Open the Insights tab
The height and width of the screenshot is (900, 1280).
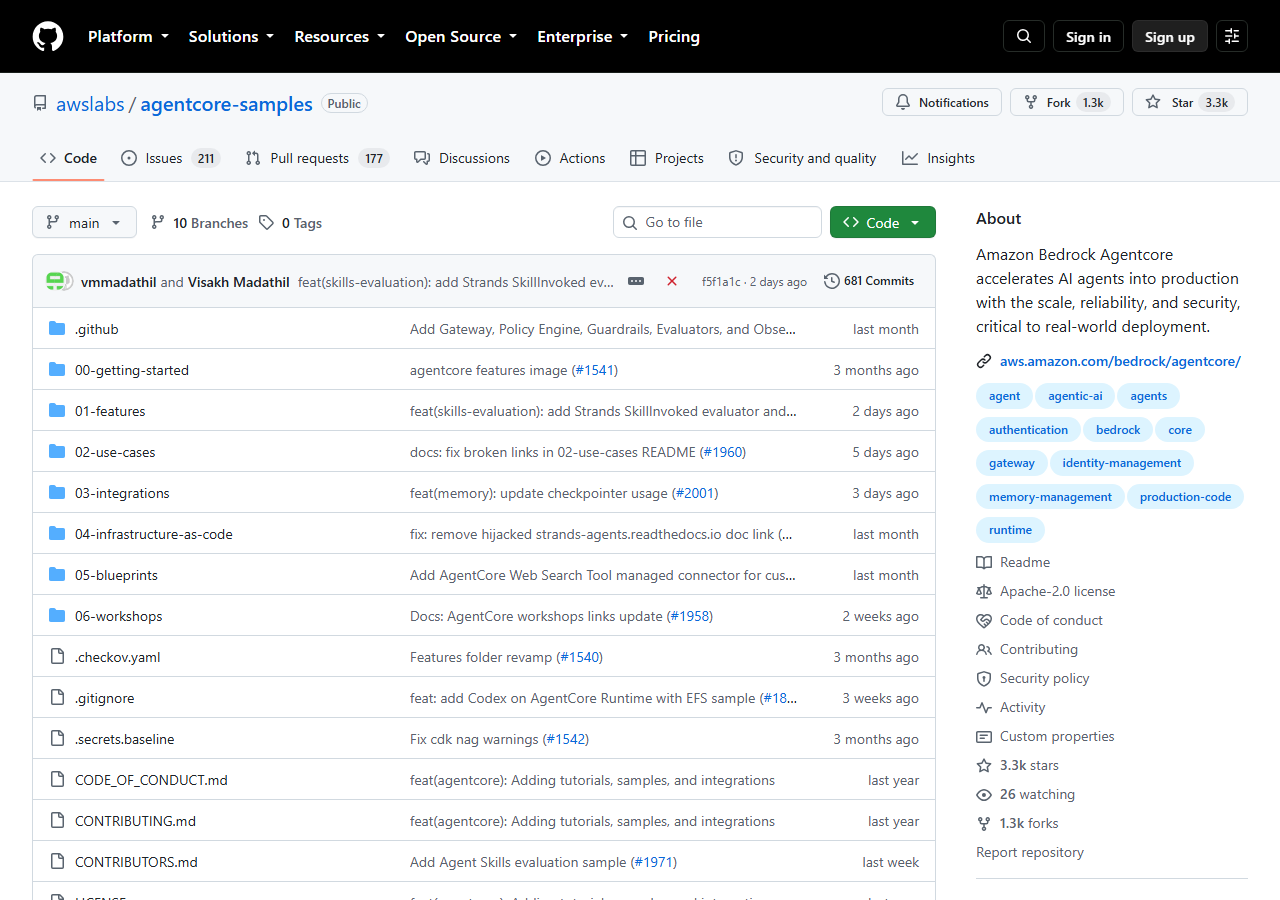coord(938,158)
